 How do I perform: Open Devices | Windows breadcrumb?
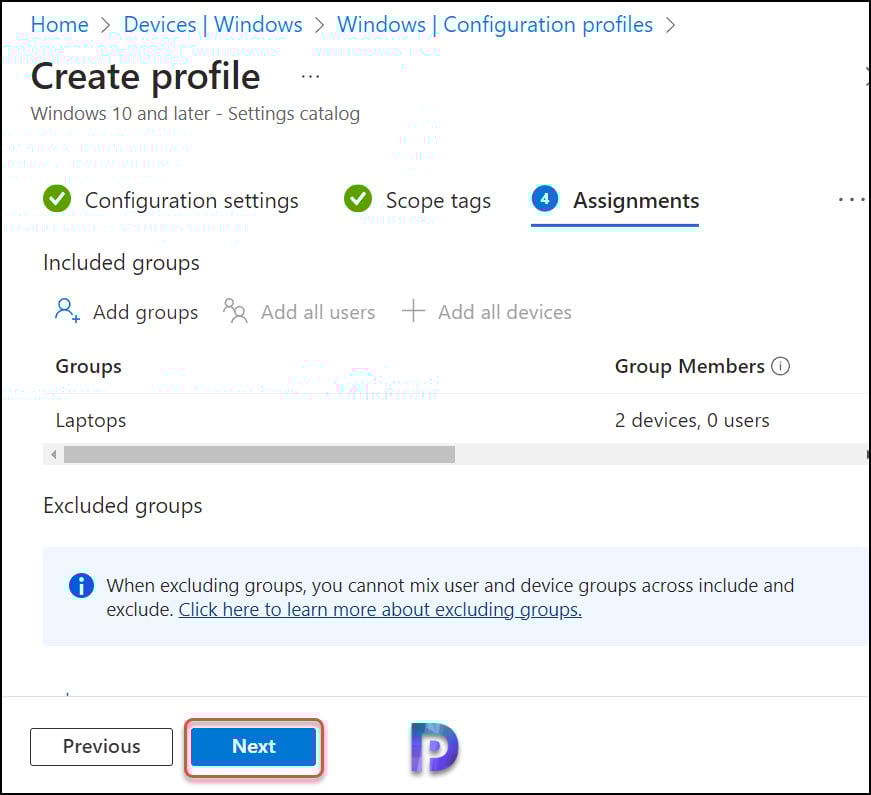213,24
